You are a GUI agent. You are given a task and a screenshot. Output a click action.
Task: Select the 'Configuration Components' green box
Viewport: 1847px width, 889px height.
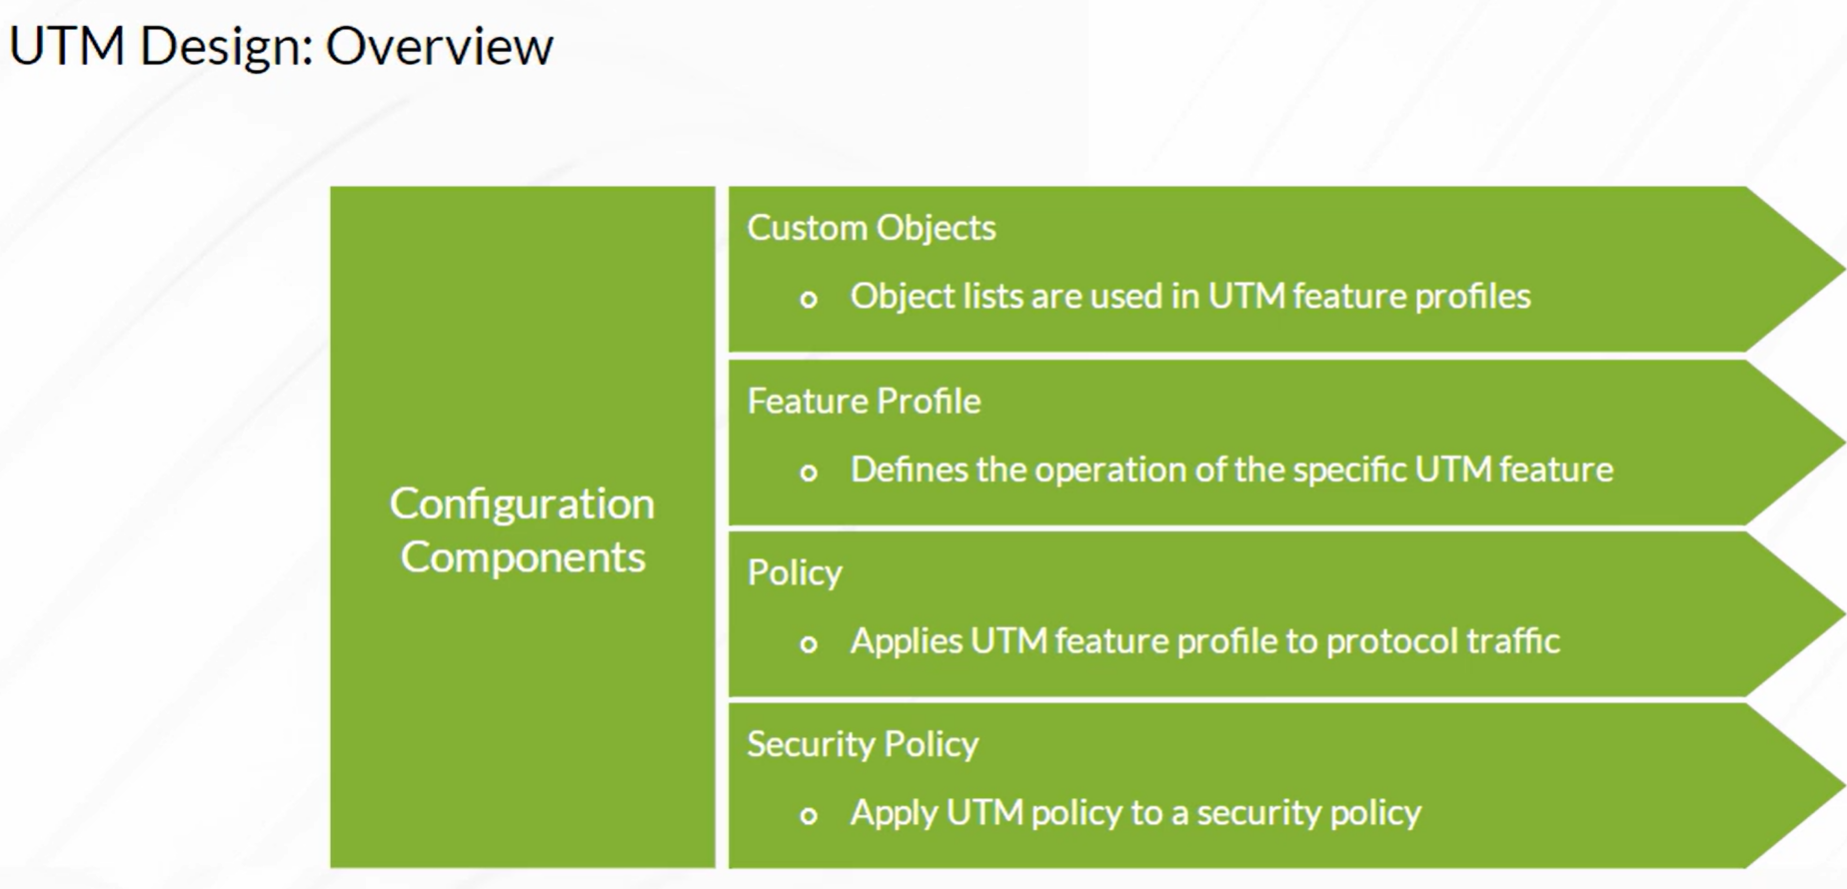(x=523, y=527)
